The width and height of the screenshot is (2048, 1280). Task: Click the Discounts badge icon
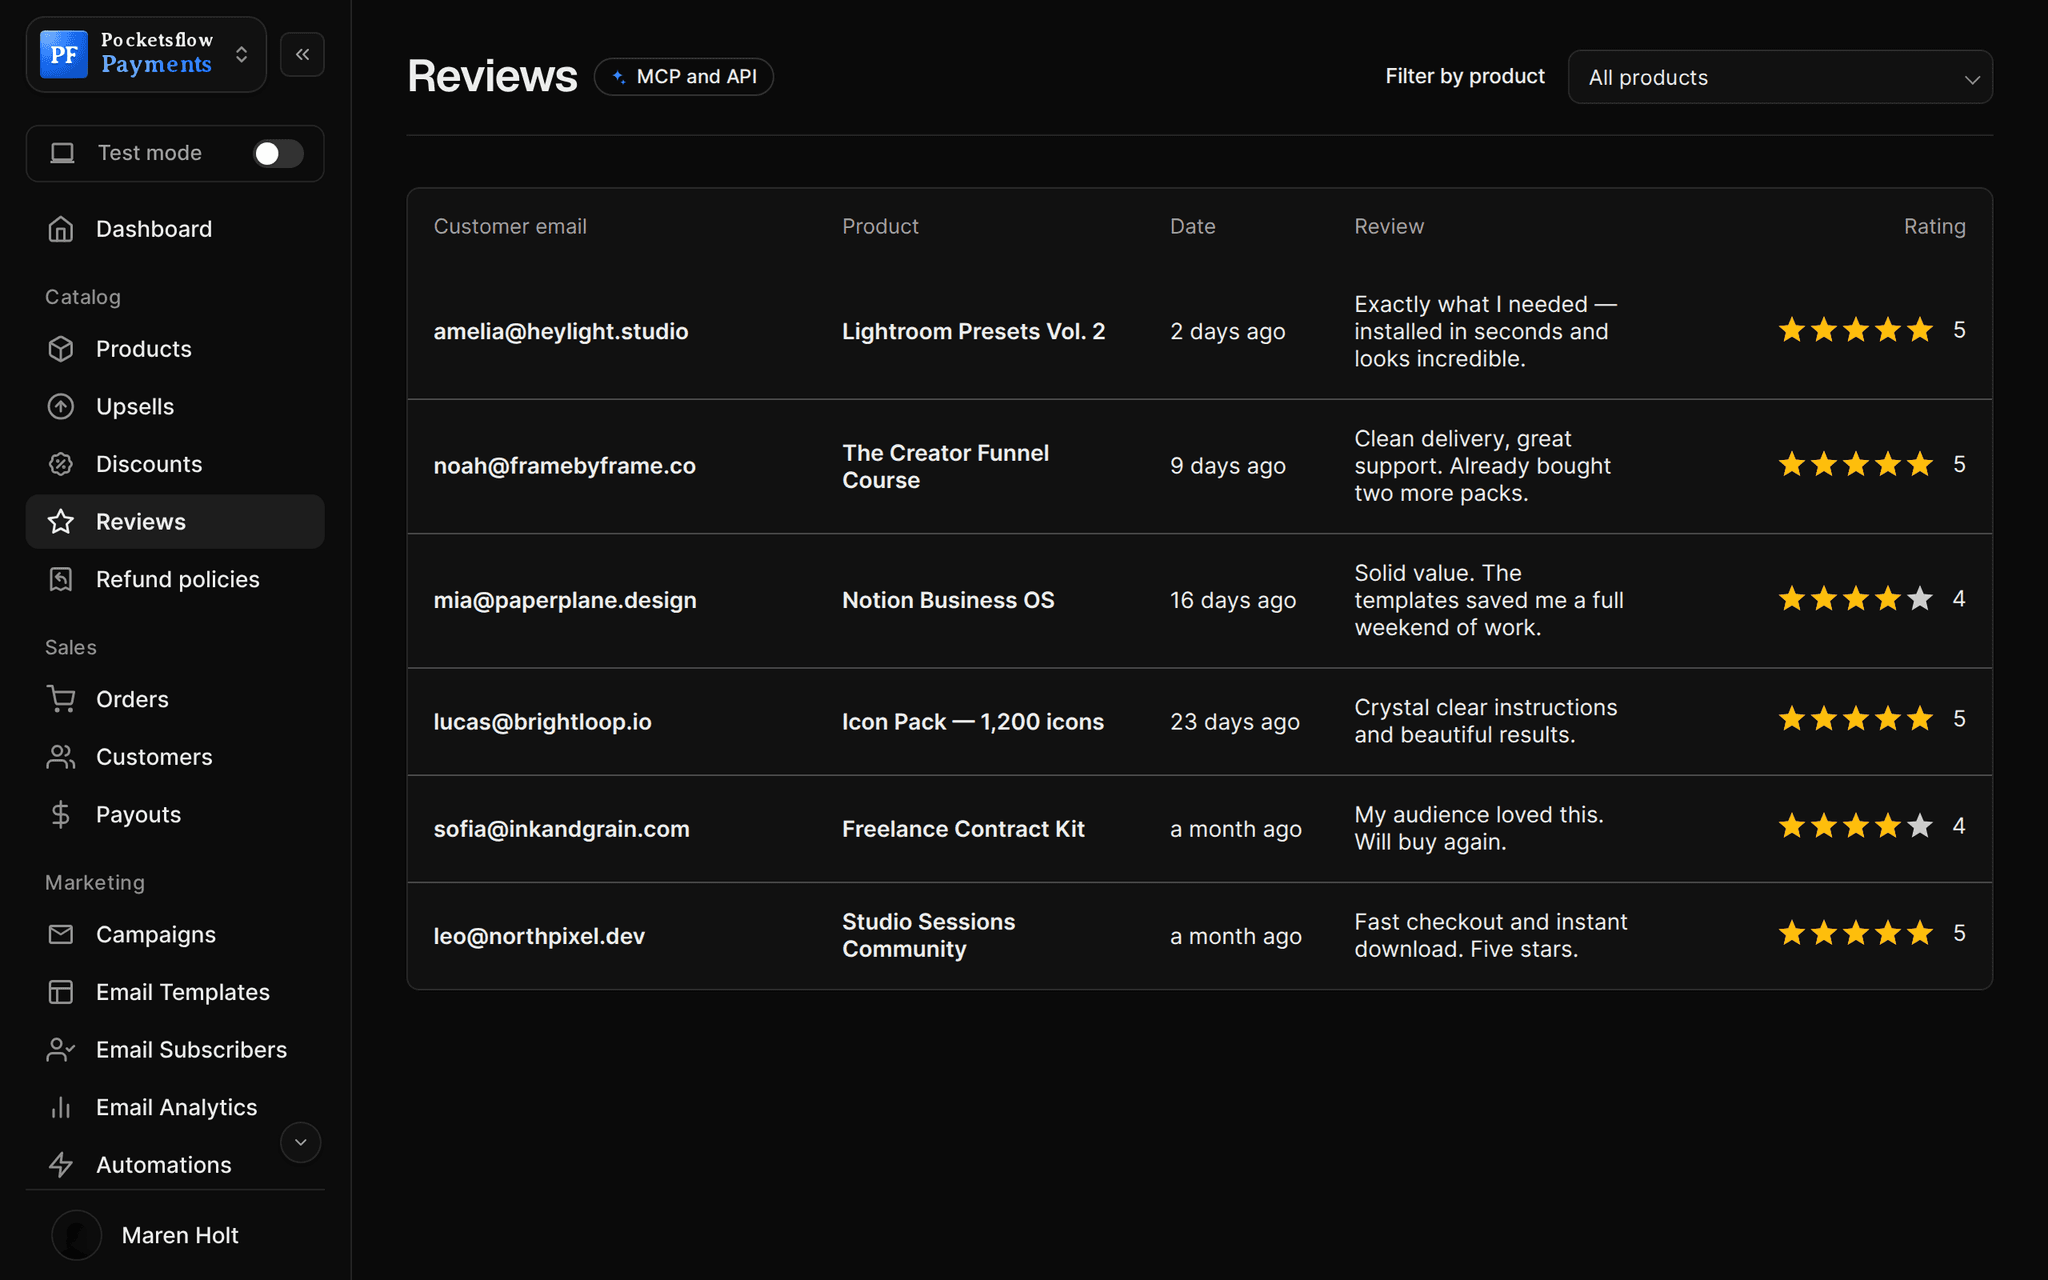point(61,464)
